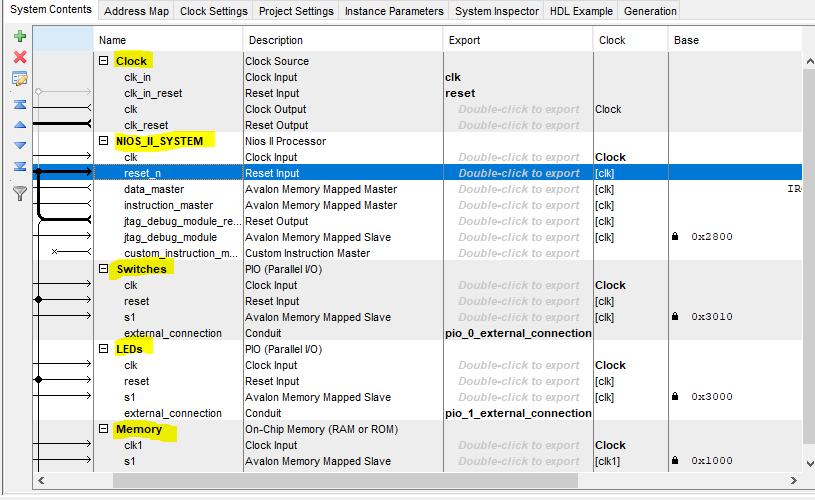Toggle the lock on base address 0x3010
The height and width of the screenshot is (500, 815).
click(x=675, y=317)
